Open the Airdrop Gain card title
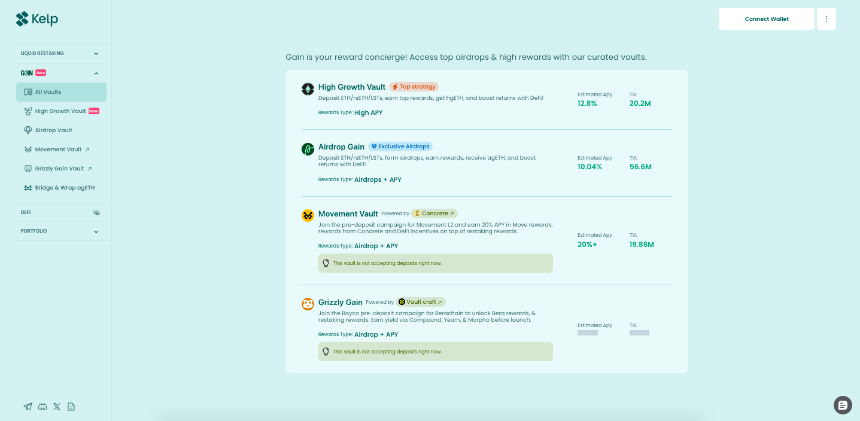 (x=341, y=147)
